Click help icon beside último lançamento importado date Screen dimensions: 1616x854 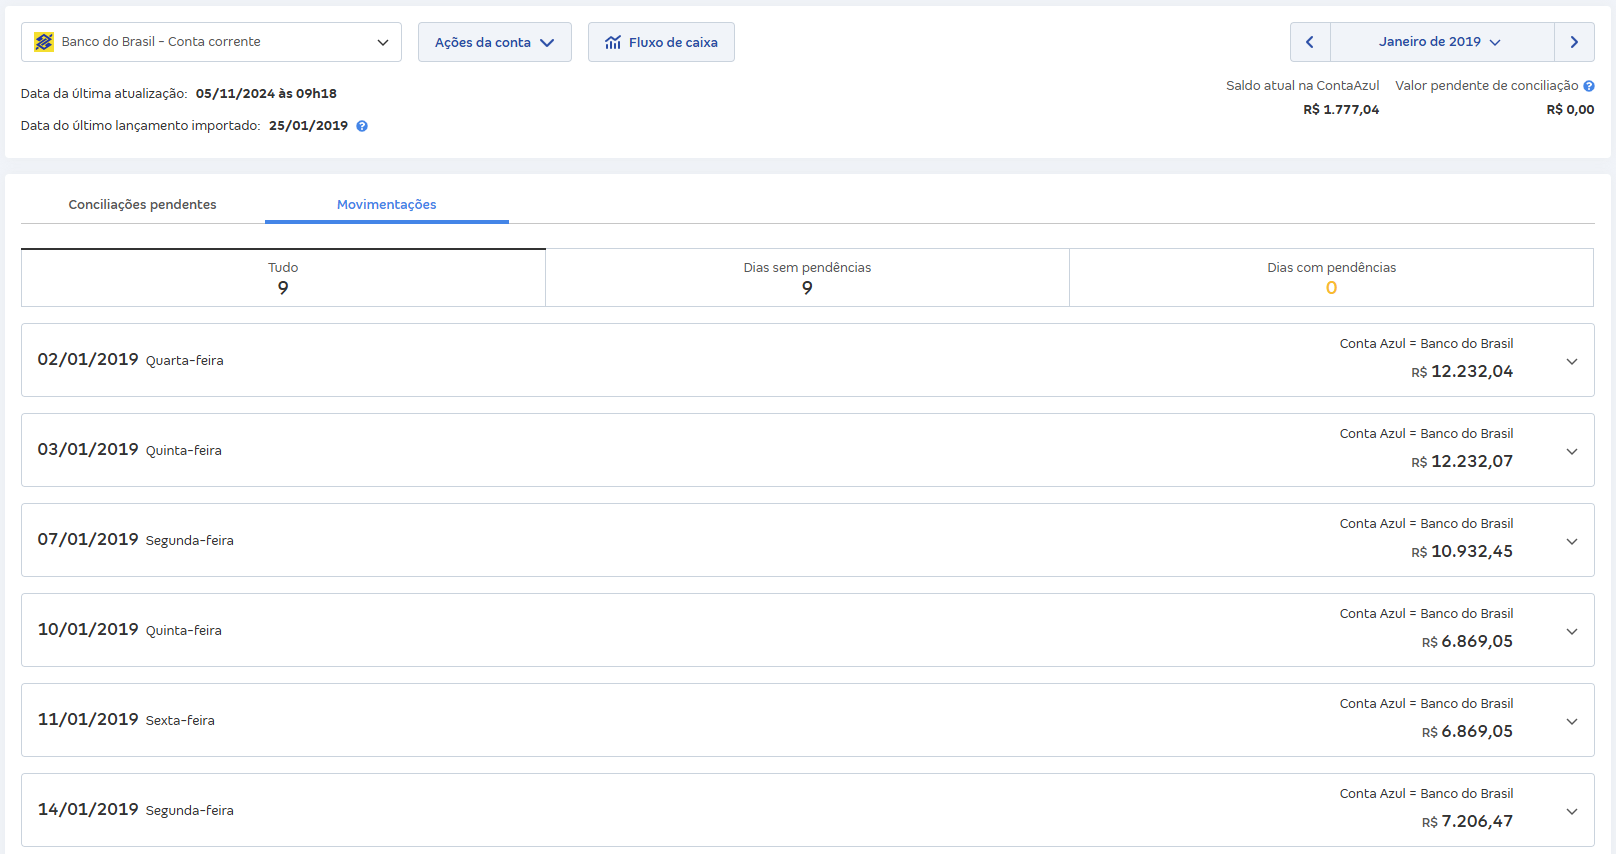362,126
